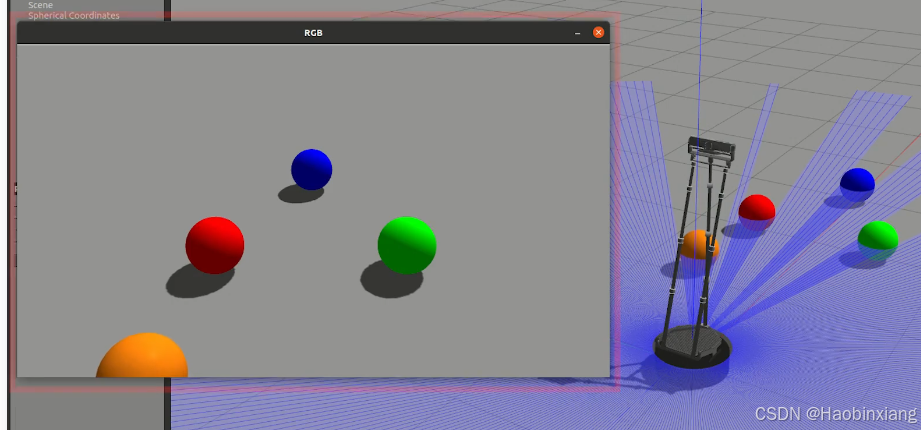Click the orange sphere in RGB window

tap(142, 355)
